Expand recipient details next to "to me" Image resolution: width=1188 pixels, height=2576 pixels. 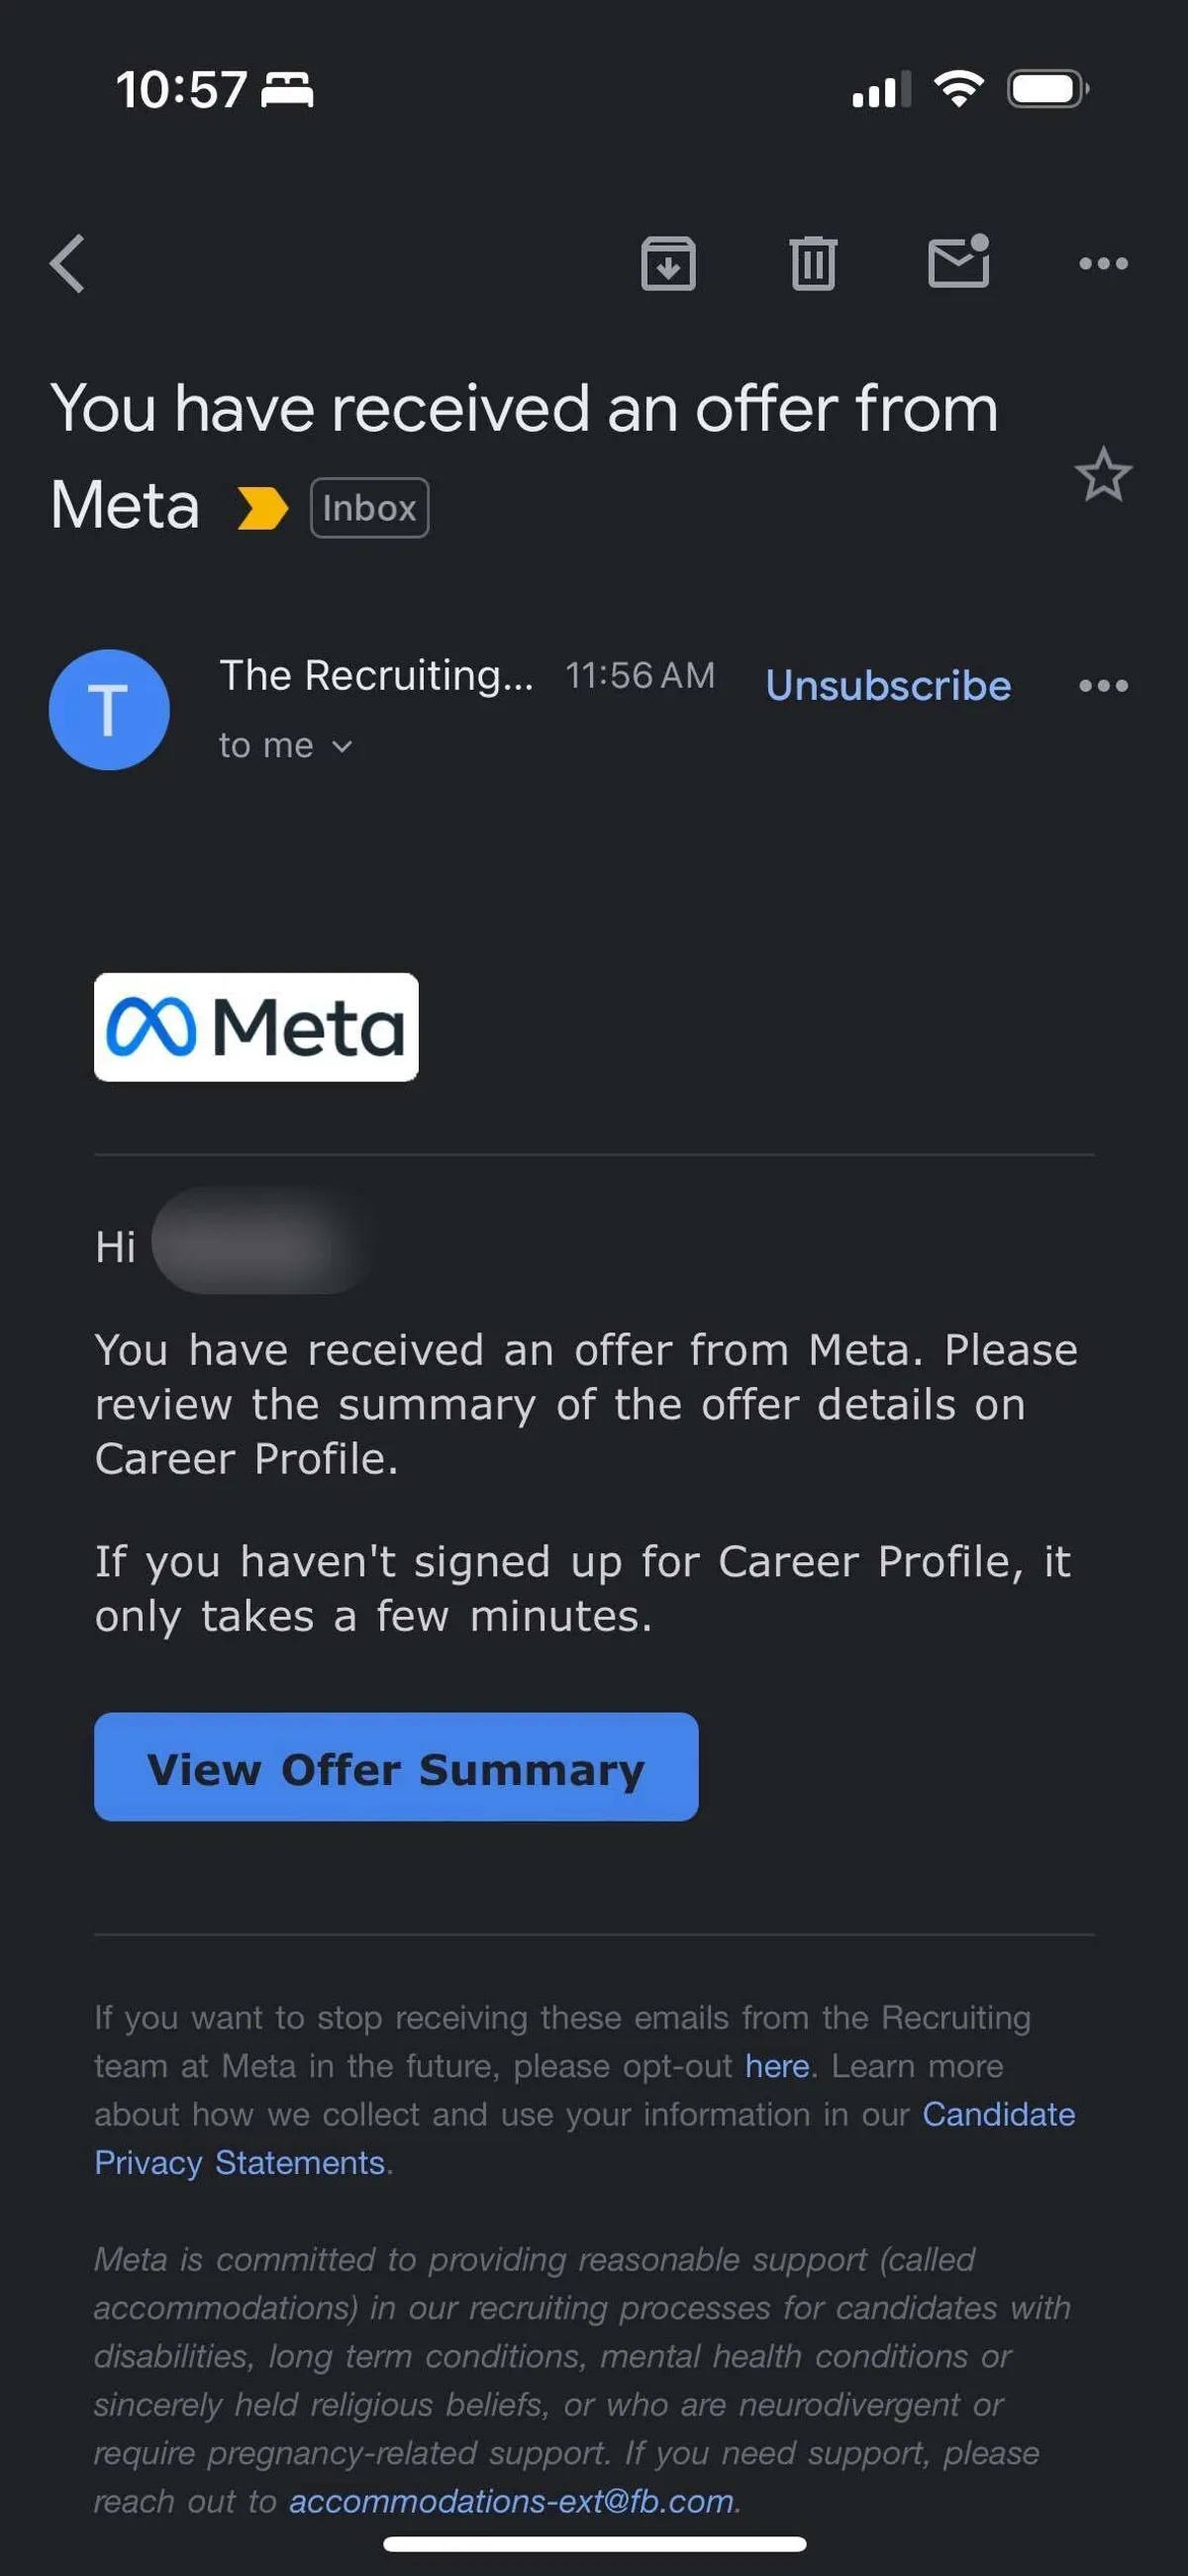pyautogui.click(x=342, y=746)
